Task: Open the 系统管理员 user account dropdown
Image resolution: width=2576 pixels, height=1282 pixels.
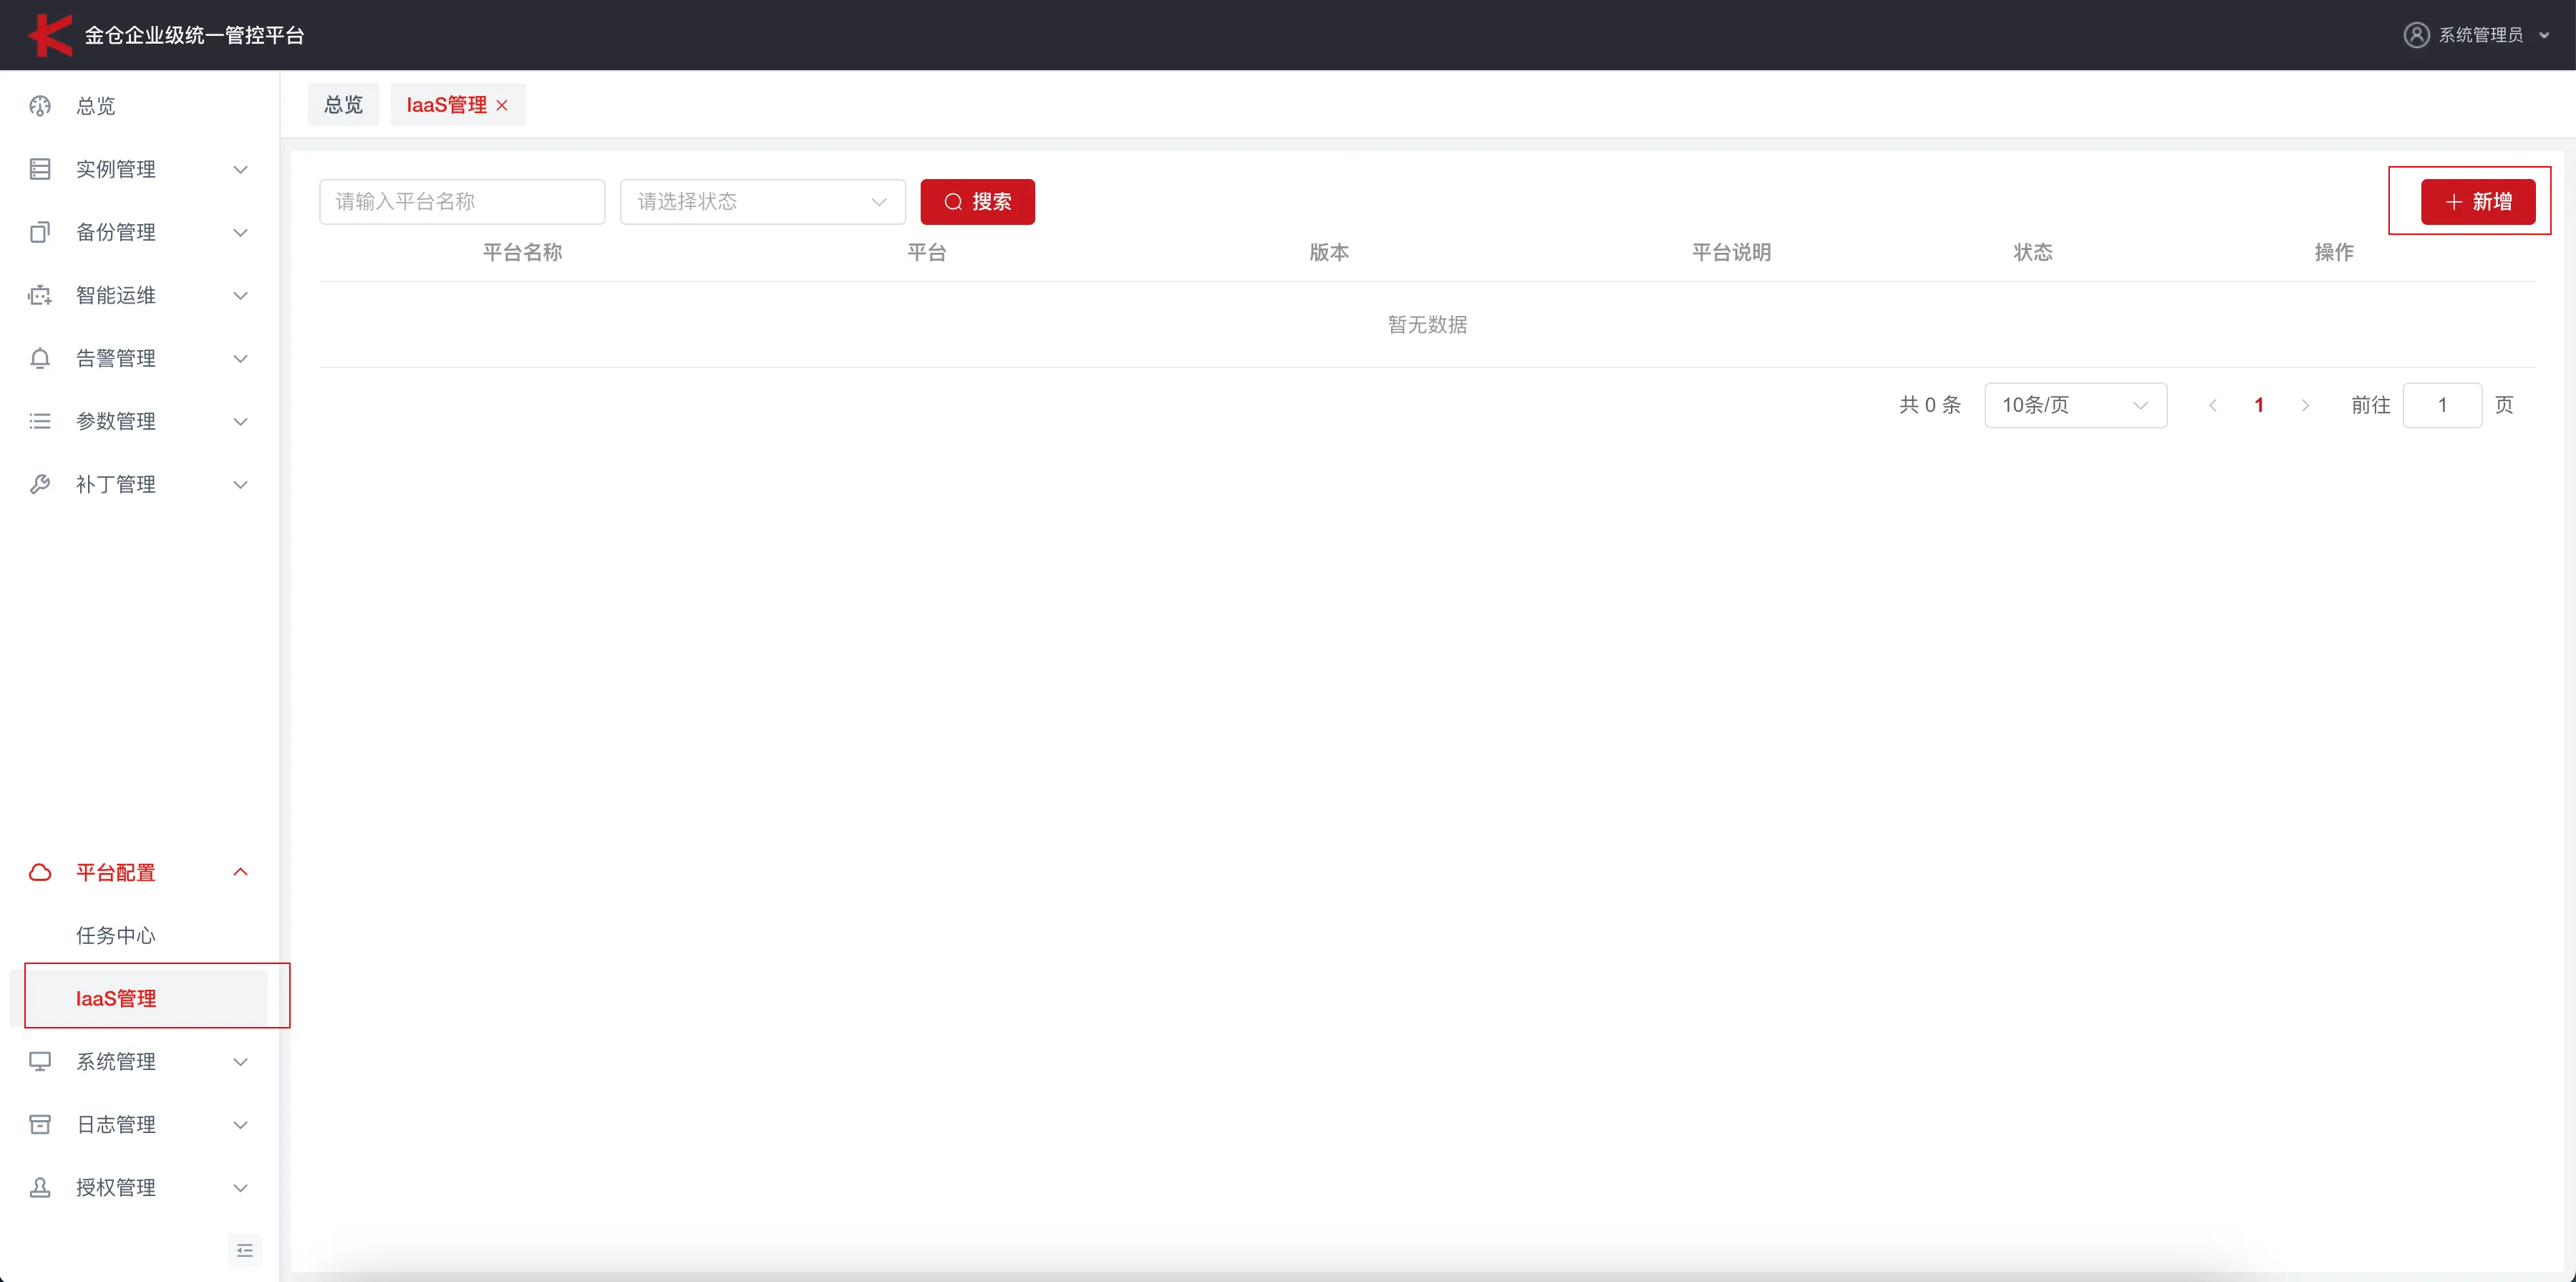Action: pos(2480,34)
